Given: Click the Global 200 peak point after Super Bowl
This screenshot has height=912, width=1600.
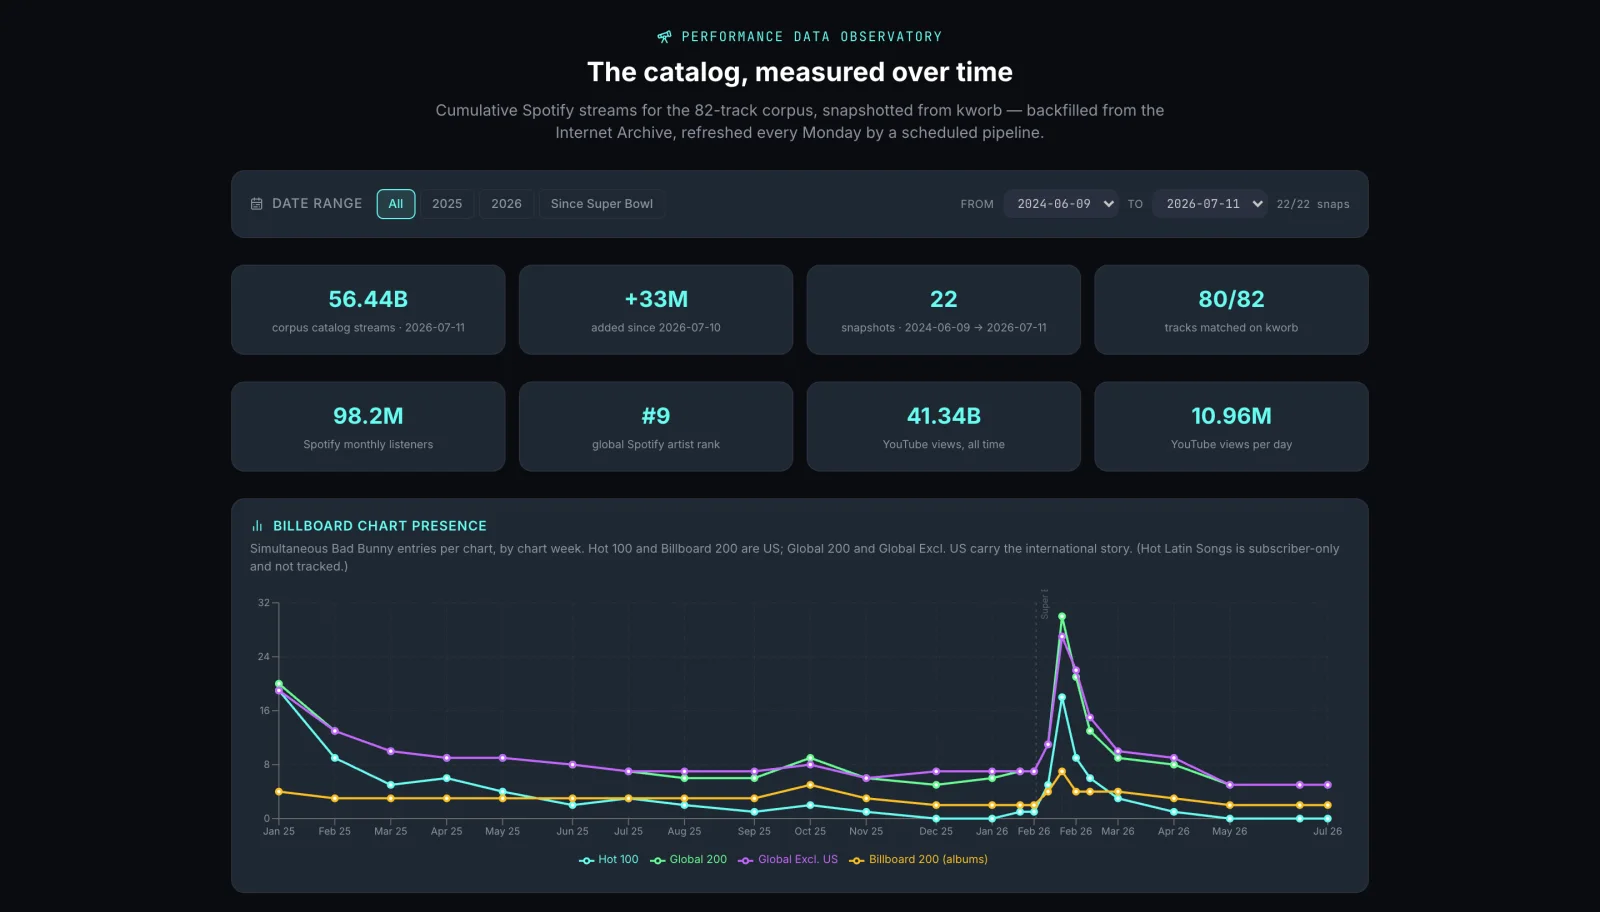Looking at the screenshot, I should [1062, 616].
